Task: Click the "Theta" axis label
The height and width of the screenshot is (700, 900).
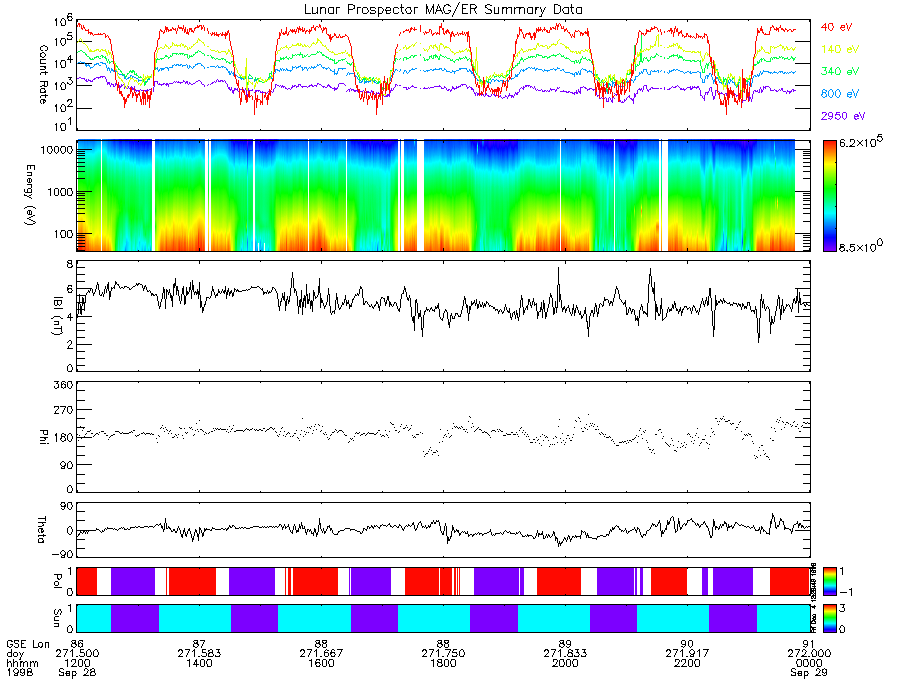Action: click(x=41, y=530)
